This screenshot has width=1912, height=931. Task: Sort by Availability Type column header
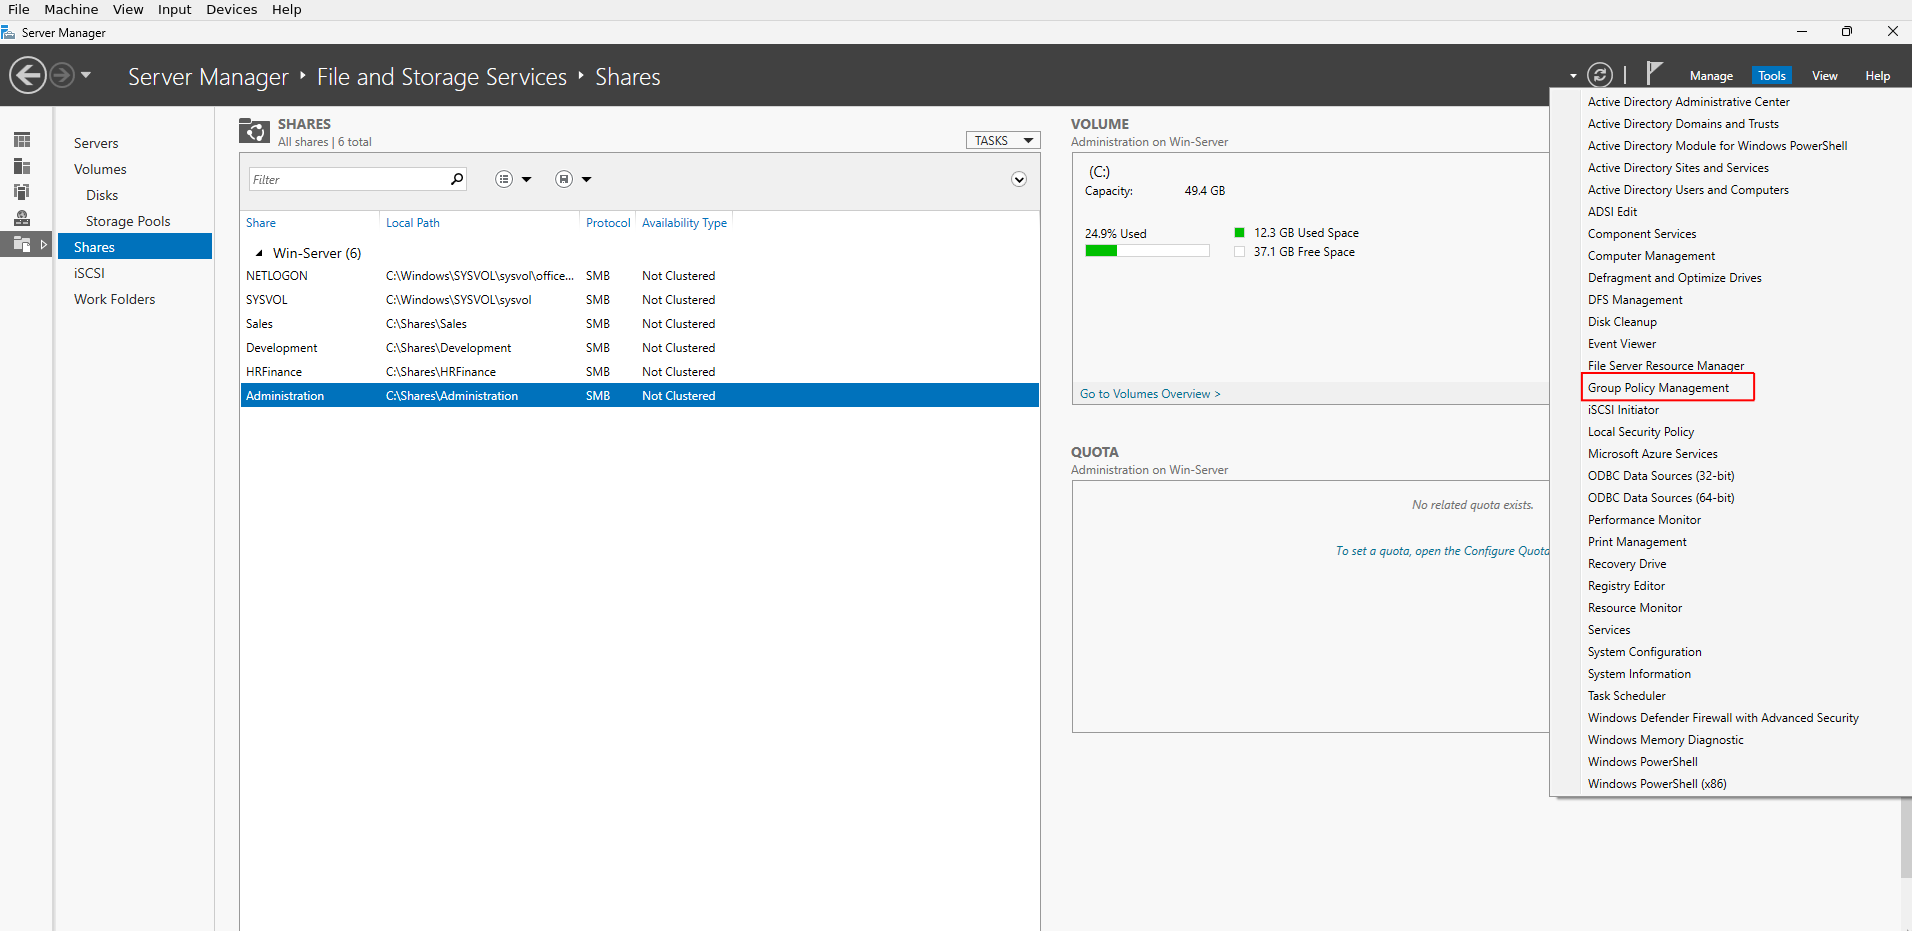click(x=684, y=223)
